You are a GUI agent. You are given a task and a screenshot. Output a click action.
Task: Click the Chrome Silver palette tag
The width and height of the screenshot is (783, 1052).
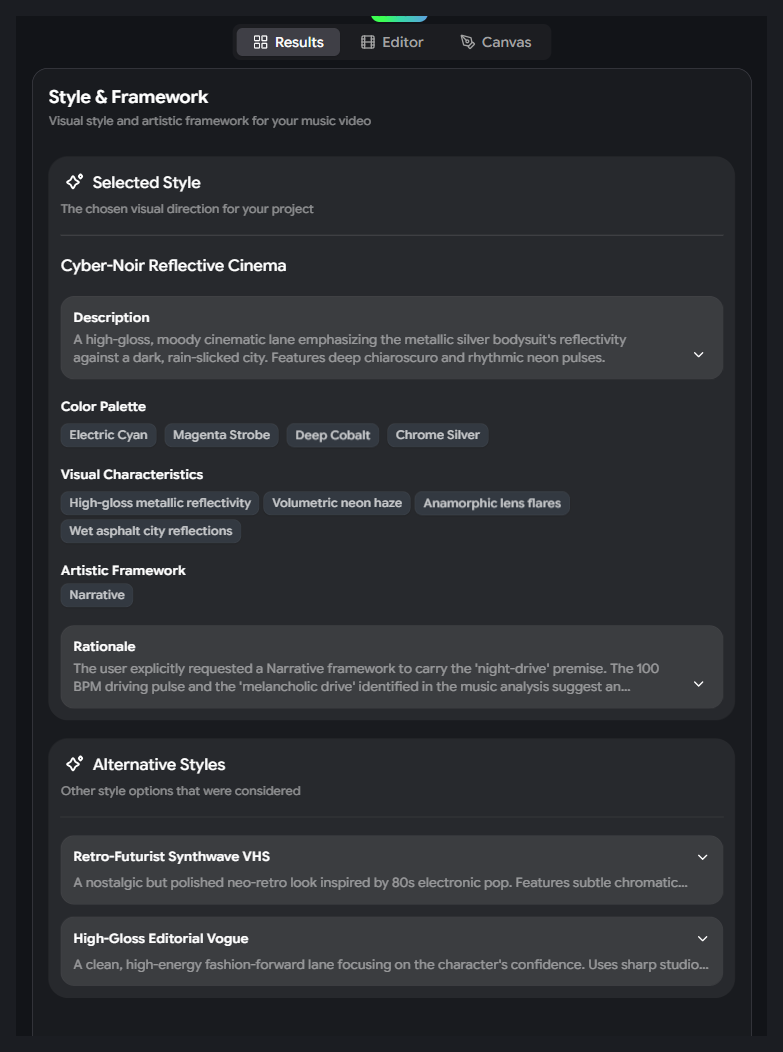(437, 435)
